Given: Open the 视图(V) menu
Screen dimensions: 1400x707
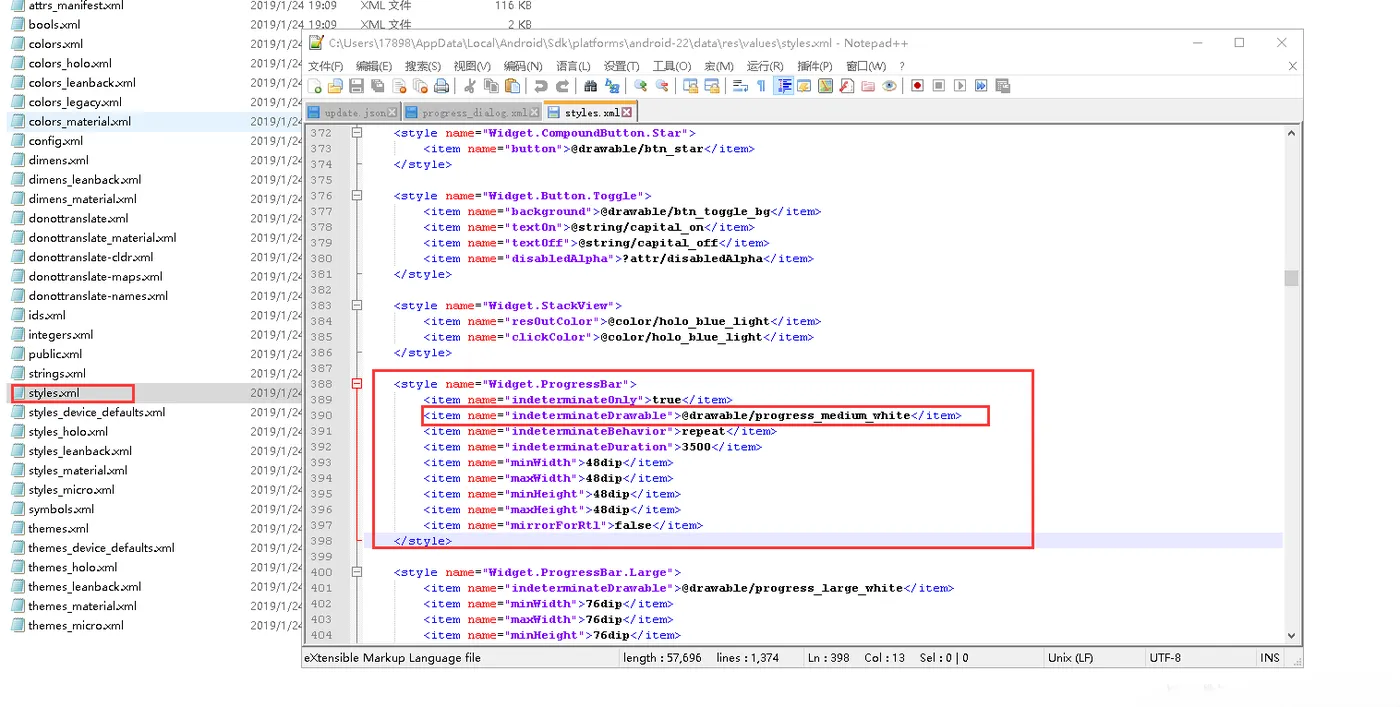Looking at the screenshot, I should (x=472, y=66).
